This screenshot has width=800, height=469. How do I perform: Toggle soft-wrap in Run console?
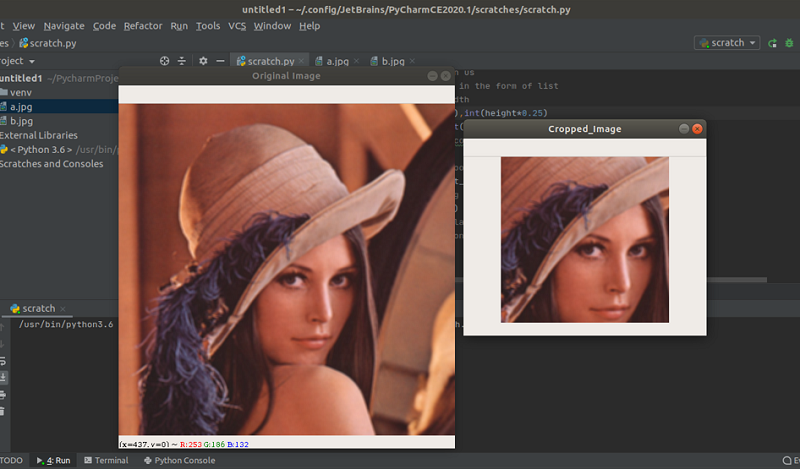pos(3,361)
